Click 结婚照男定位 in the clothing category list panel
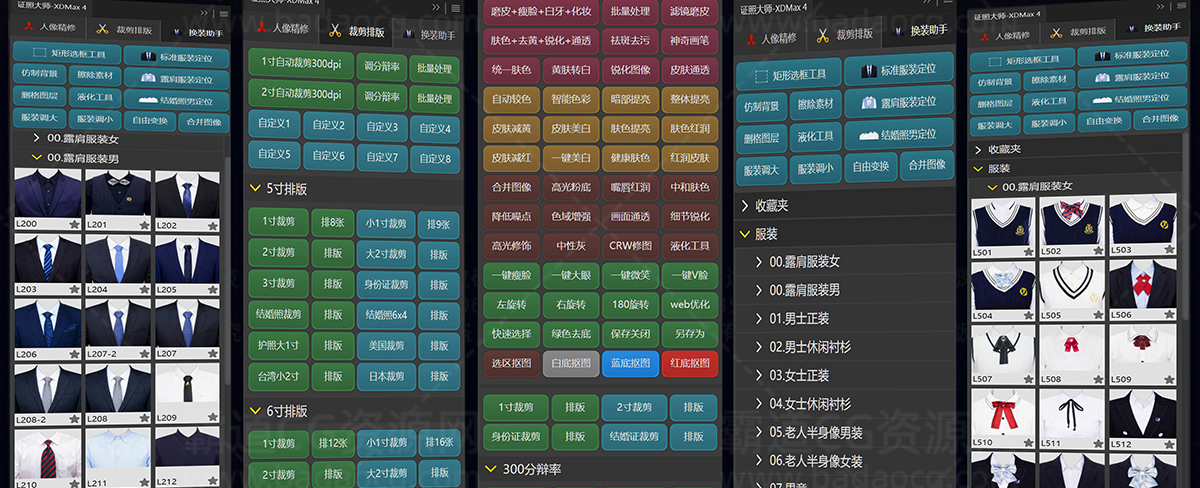 point(897,133)
